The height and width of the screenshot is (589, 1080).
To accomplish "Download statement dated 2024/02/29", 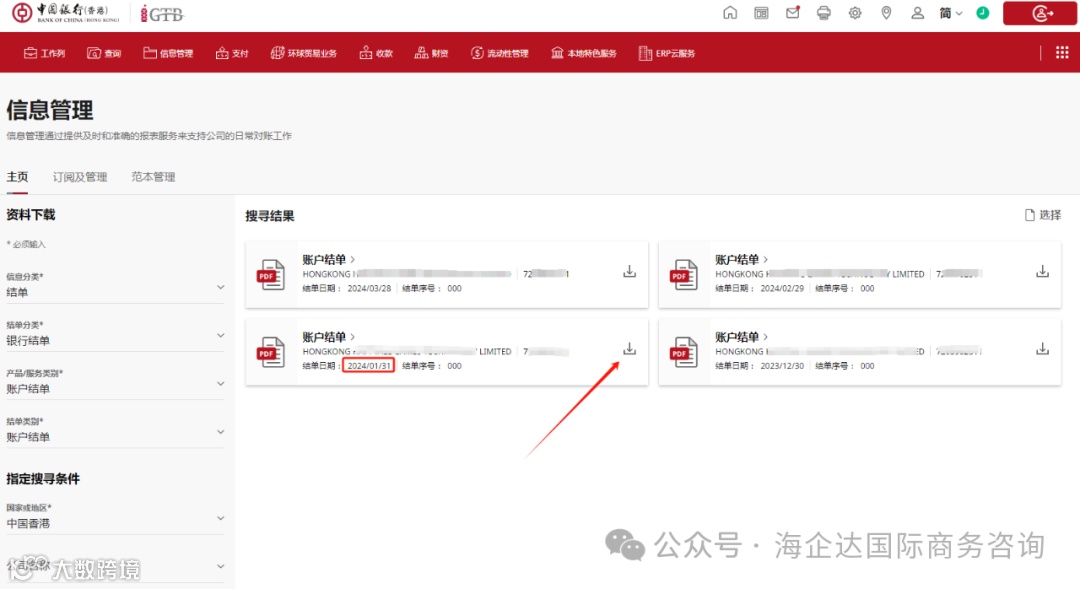I will click(x=1043, y=271).
